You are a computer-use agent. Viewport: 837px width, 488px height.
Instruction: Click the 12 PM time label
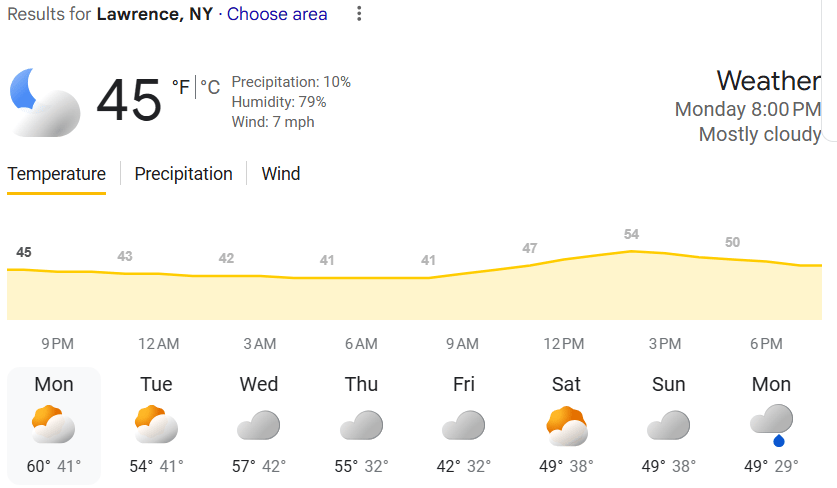[x=564, y=344]
